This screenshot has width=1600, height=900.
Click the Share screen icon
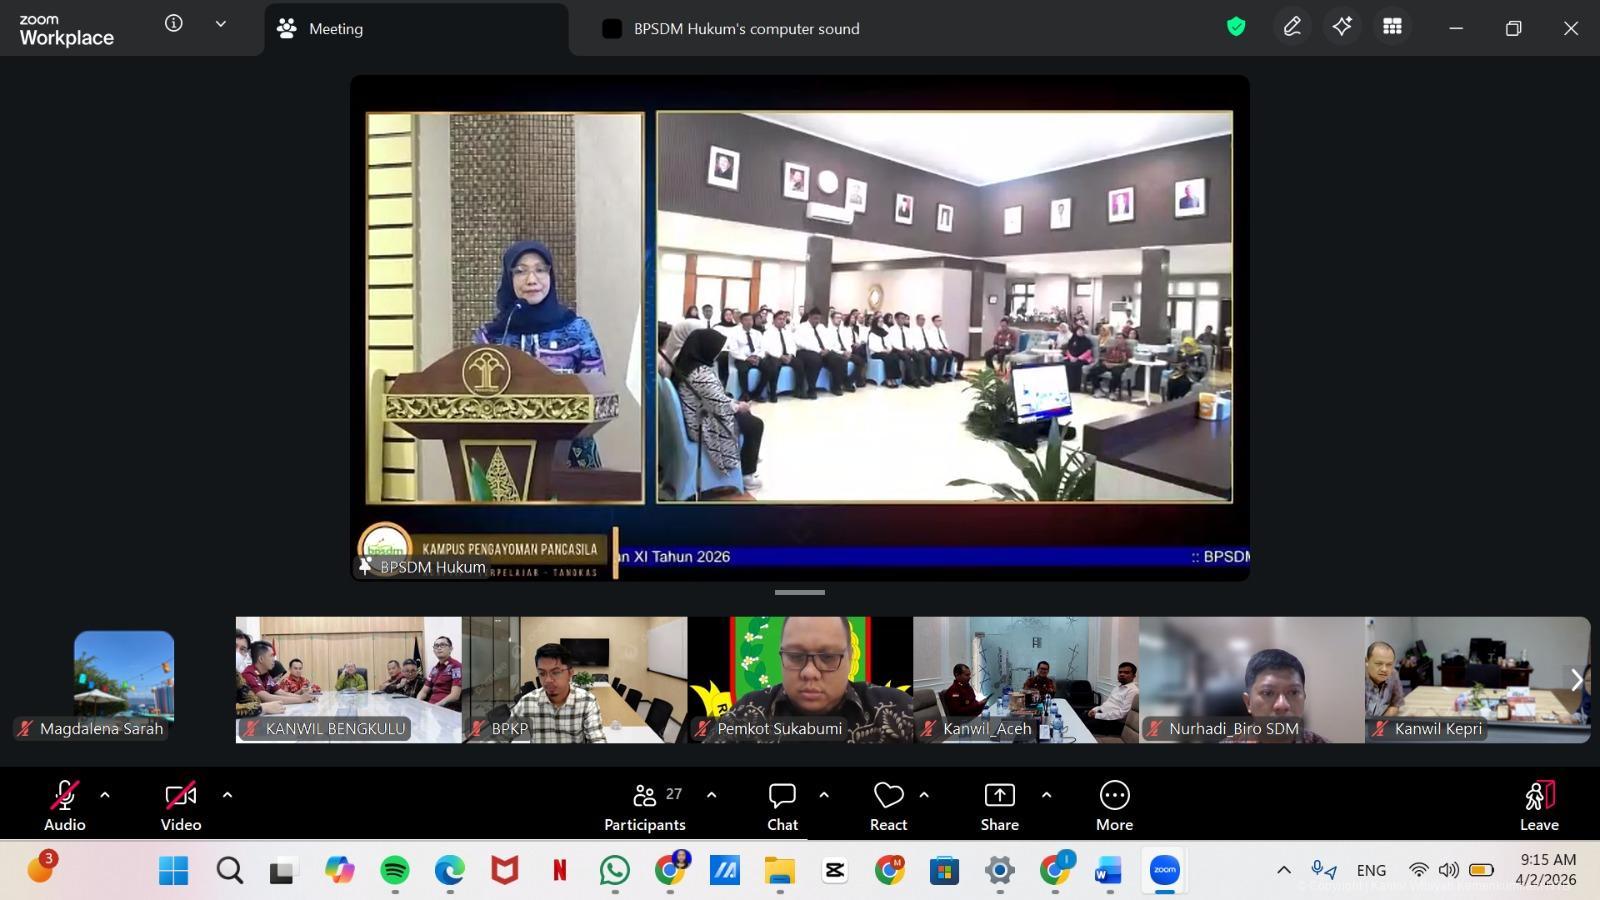[999, 806]
